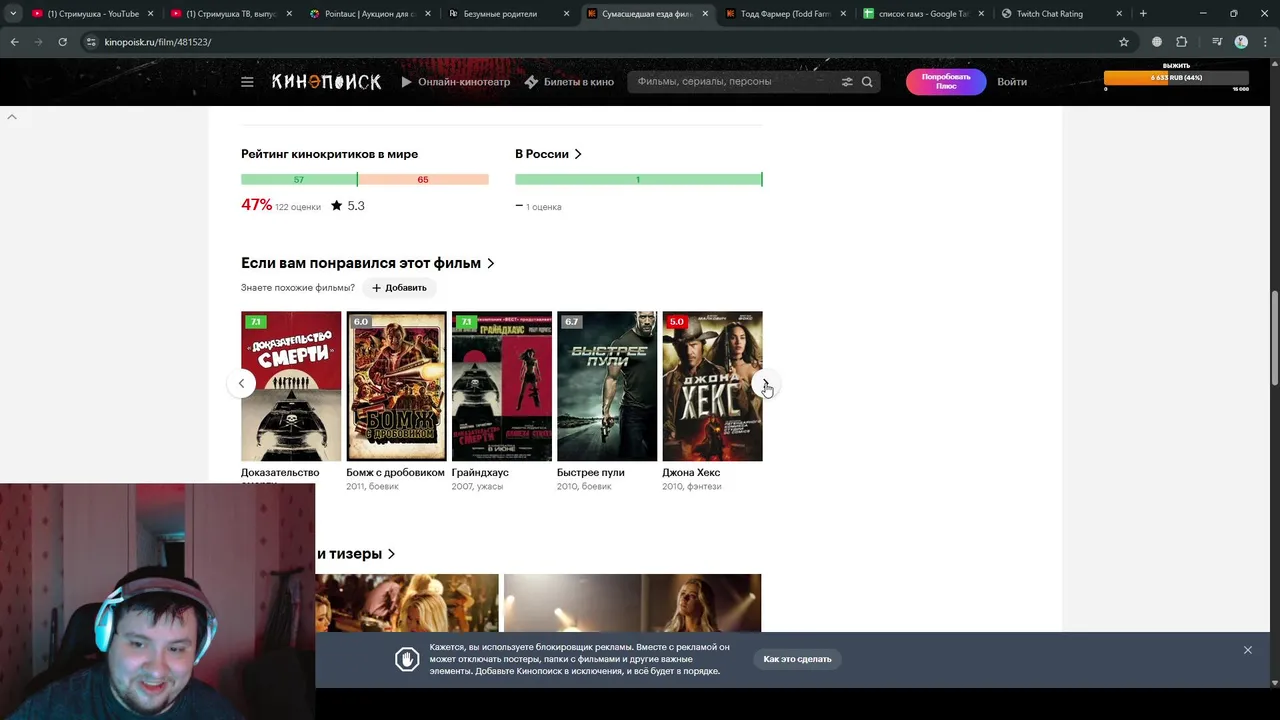Viewport: 1280px width, 720px height.
Task: Dismiss the ad blocker notification
Action: (1248, 650)
